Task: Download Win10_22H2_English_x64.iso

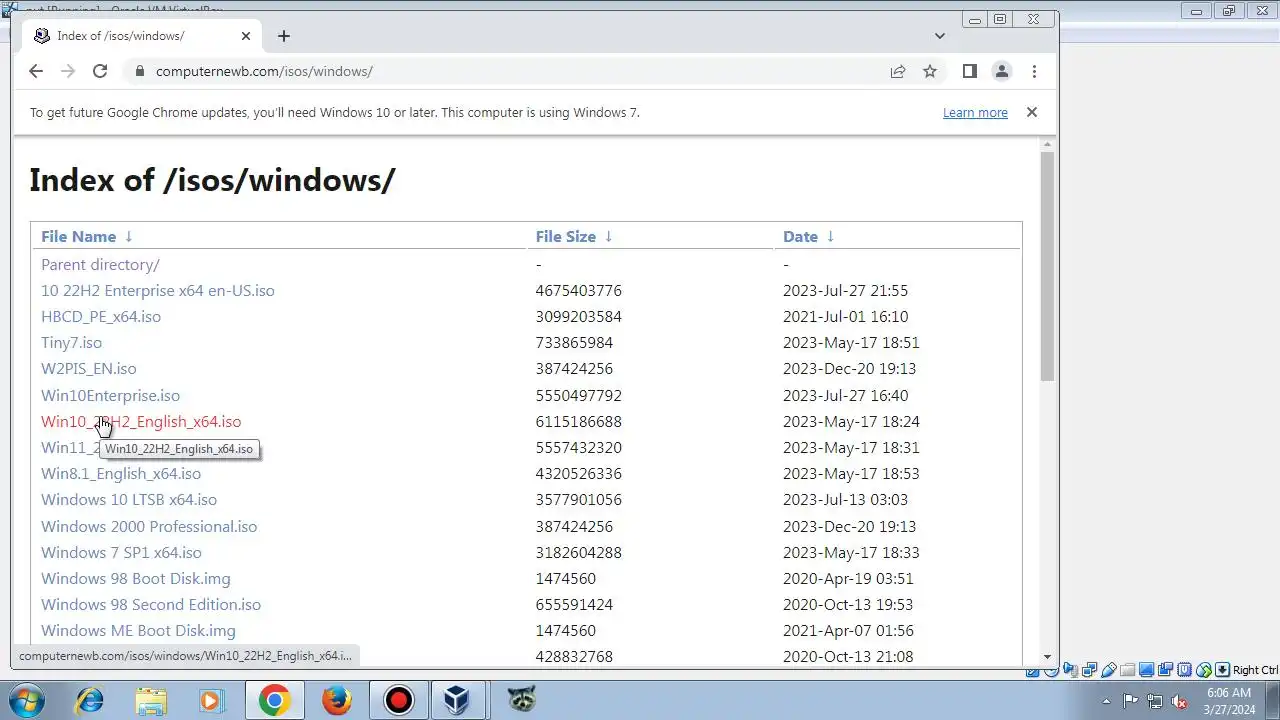Action: pos(141,422)
